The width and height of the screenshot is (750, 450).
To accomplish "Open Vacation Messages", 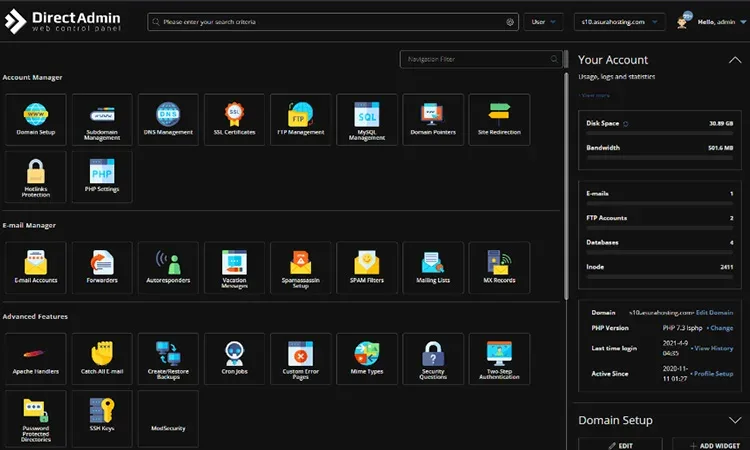I will (x=234, y=267).
